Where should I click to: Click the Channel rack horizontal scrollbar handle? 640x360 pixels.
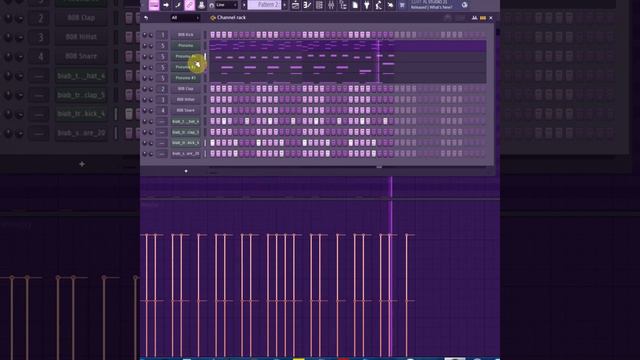379,167
